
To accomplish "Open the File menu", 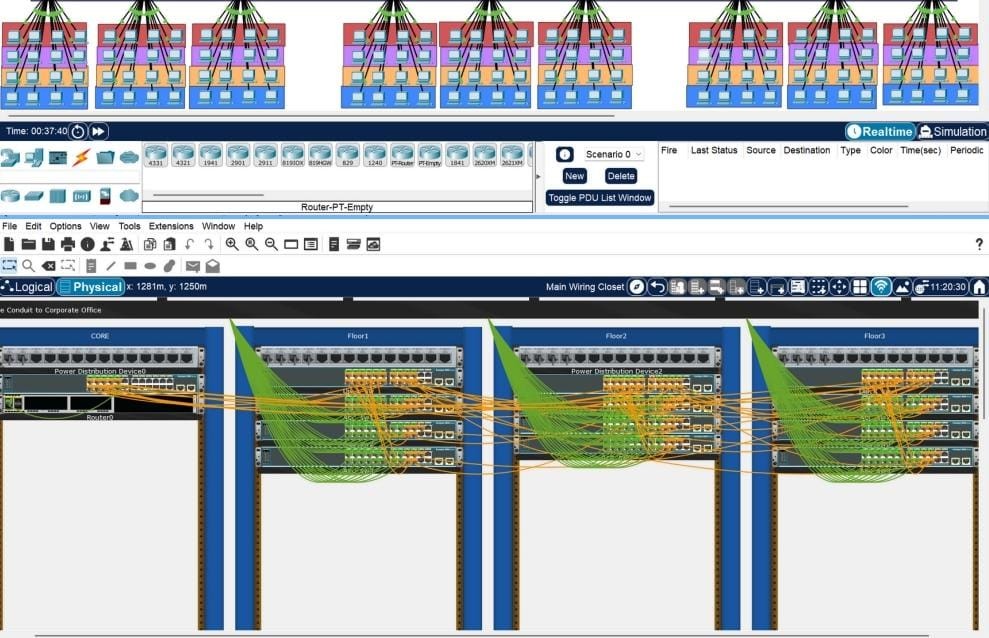I will point(9,226).
